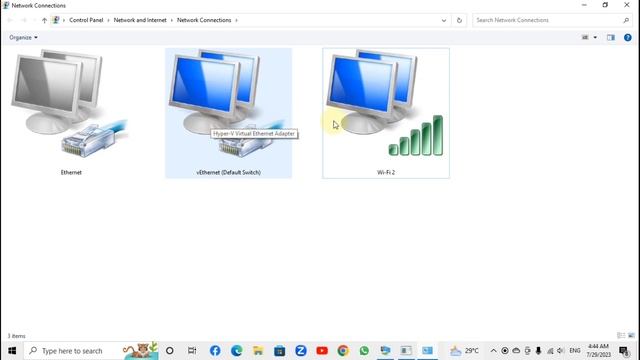Select the Wi-Fi 2 adapter icon

(386, 112)
